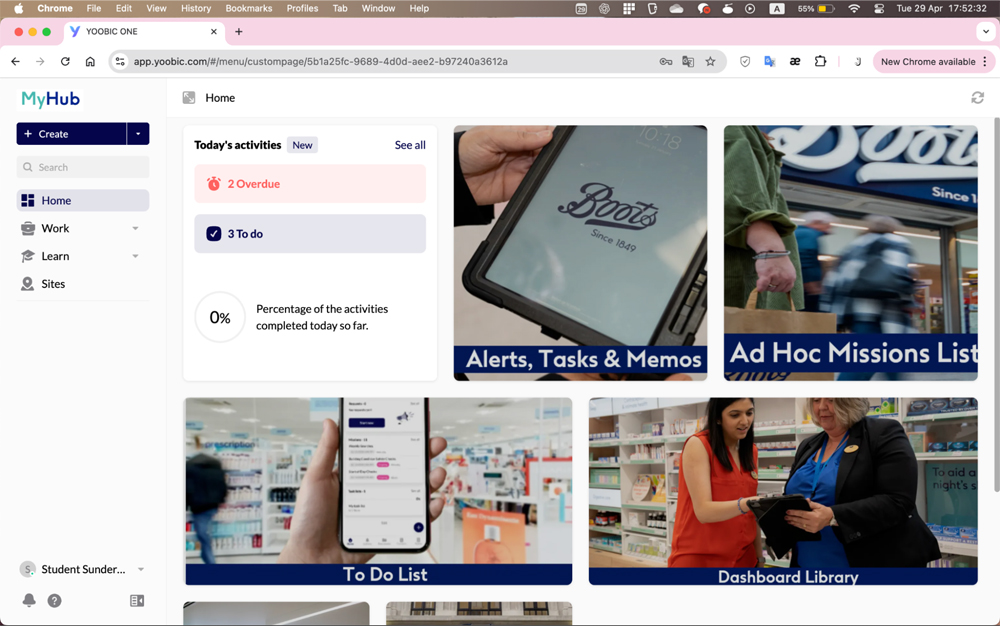This screenshot has width=1000, height=626.
Task: Open Chrome extensions puzzle icon
Action: click(x=820, y=61)
